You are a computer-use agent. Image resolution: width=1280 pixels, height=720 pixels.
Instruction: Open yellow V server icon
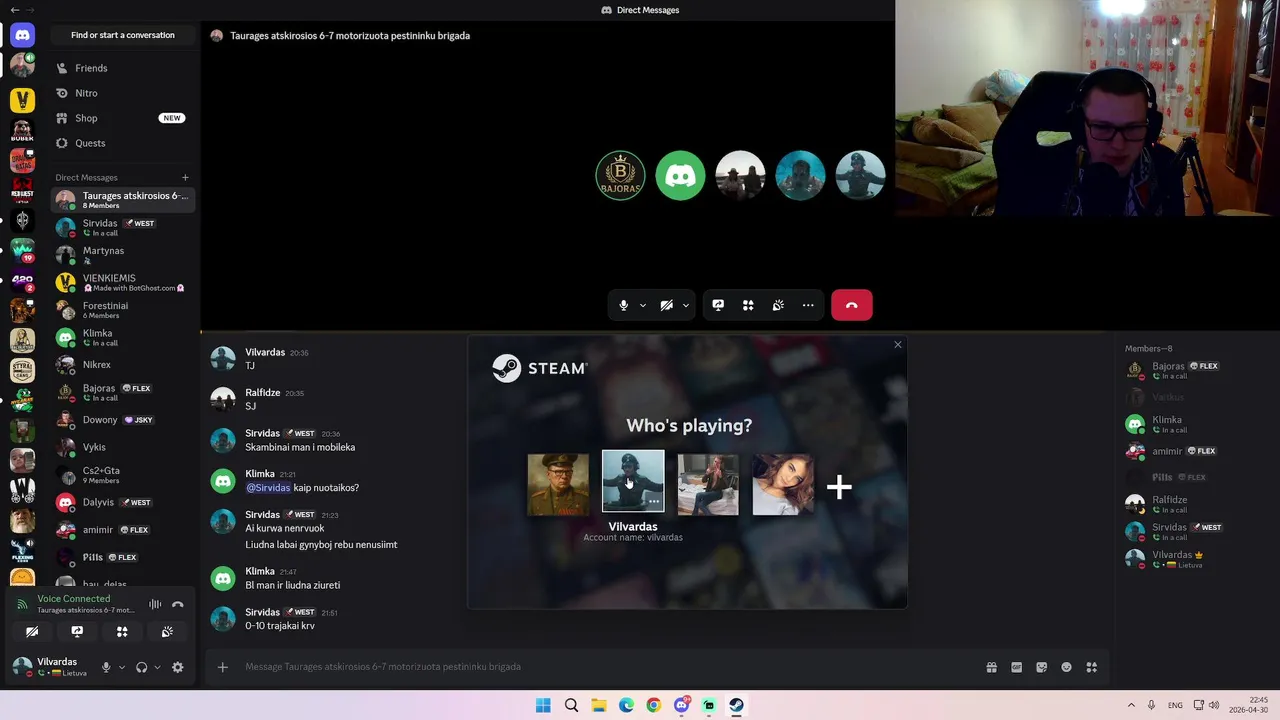pyautogui.click(x=22, y=100)
